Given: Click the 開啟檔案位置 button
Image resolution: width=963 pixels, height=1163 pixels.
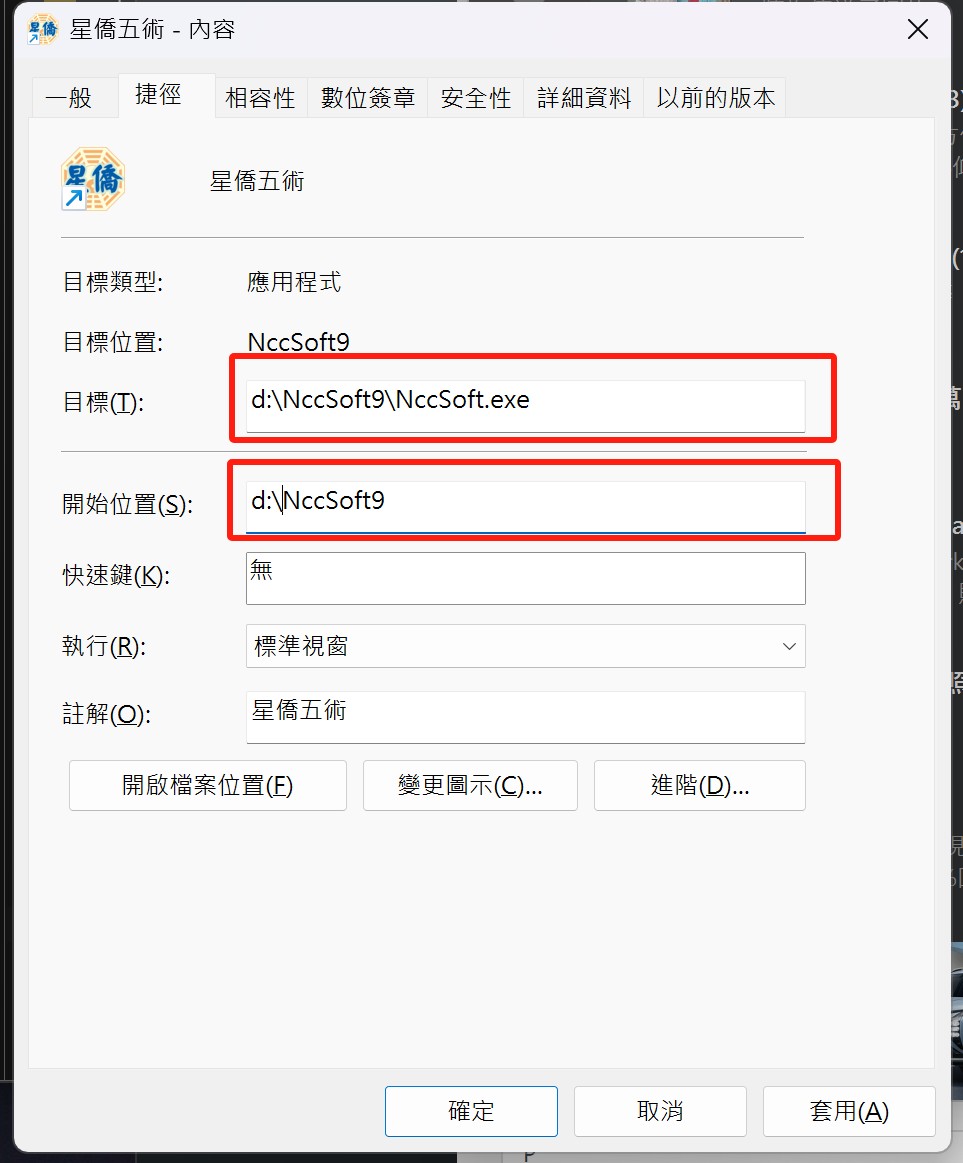Looking at the screenshot, I should [208, 785].
